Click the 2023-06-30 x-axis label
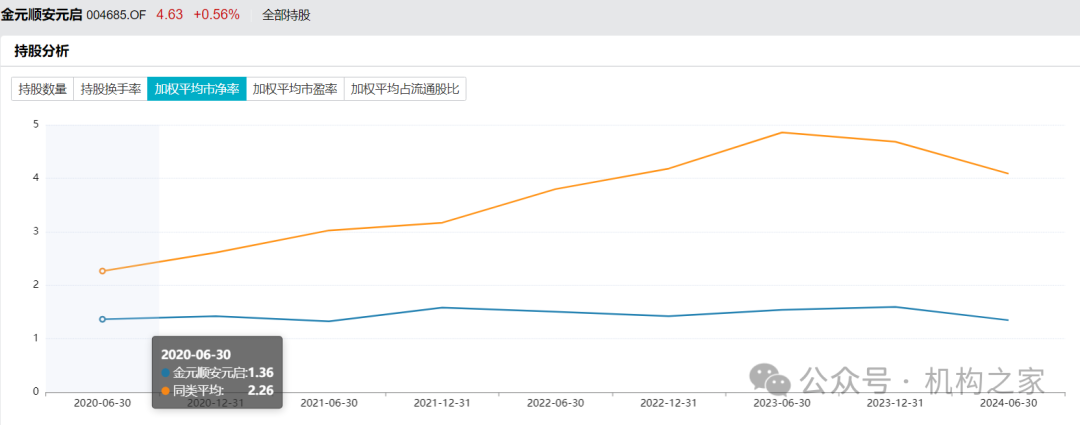 782,404
